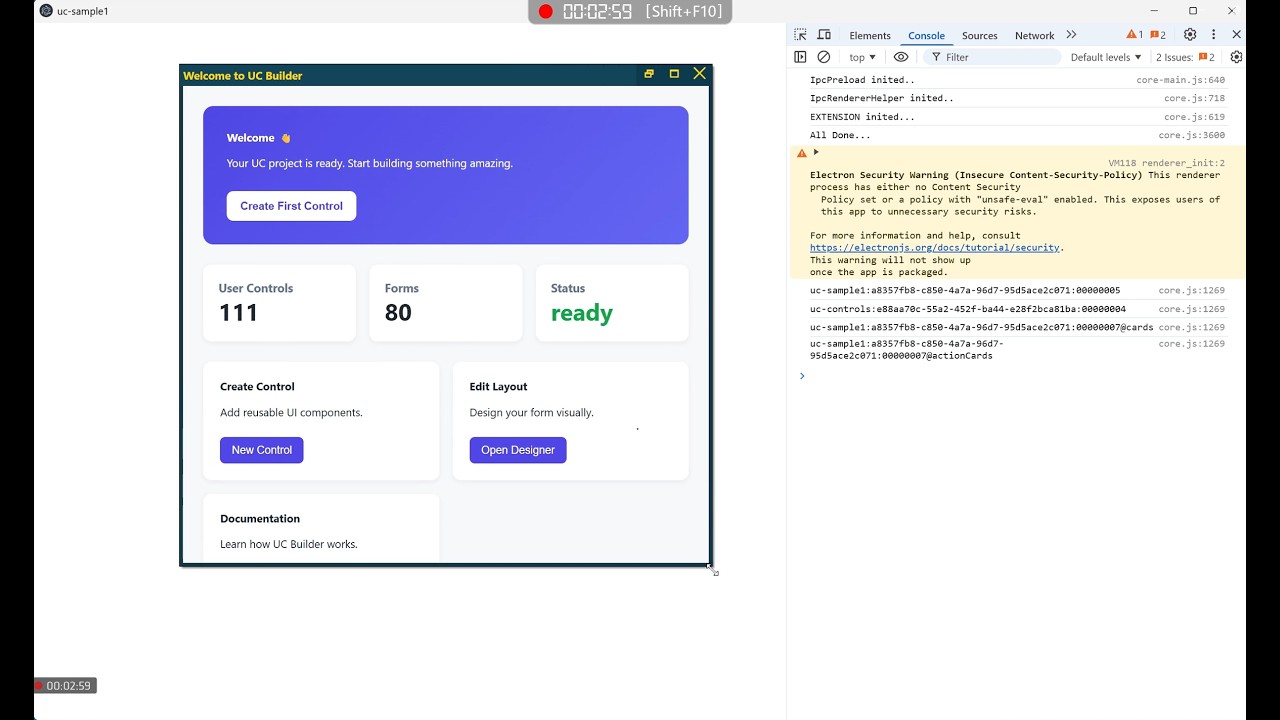
Task: Click the Open Designer button
Action: [x=518, y=450]
